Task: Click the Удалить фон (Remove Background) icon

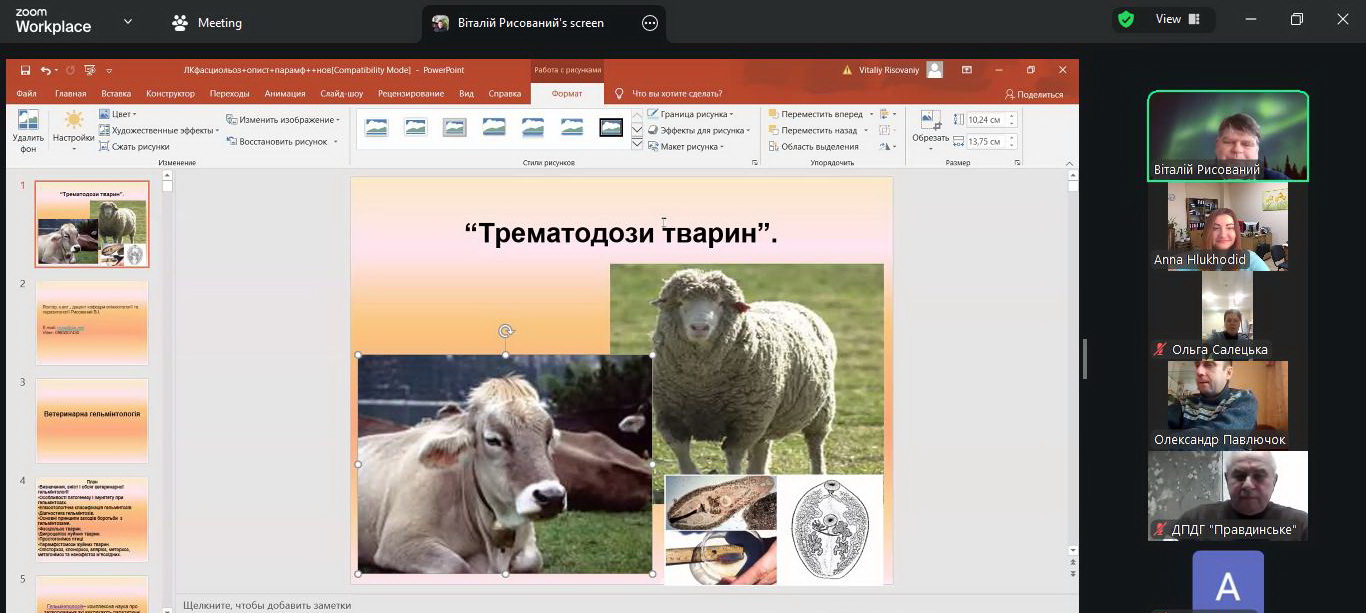Action: tap(28, 122)
